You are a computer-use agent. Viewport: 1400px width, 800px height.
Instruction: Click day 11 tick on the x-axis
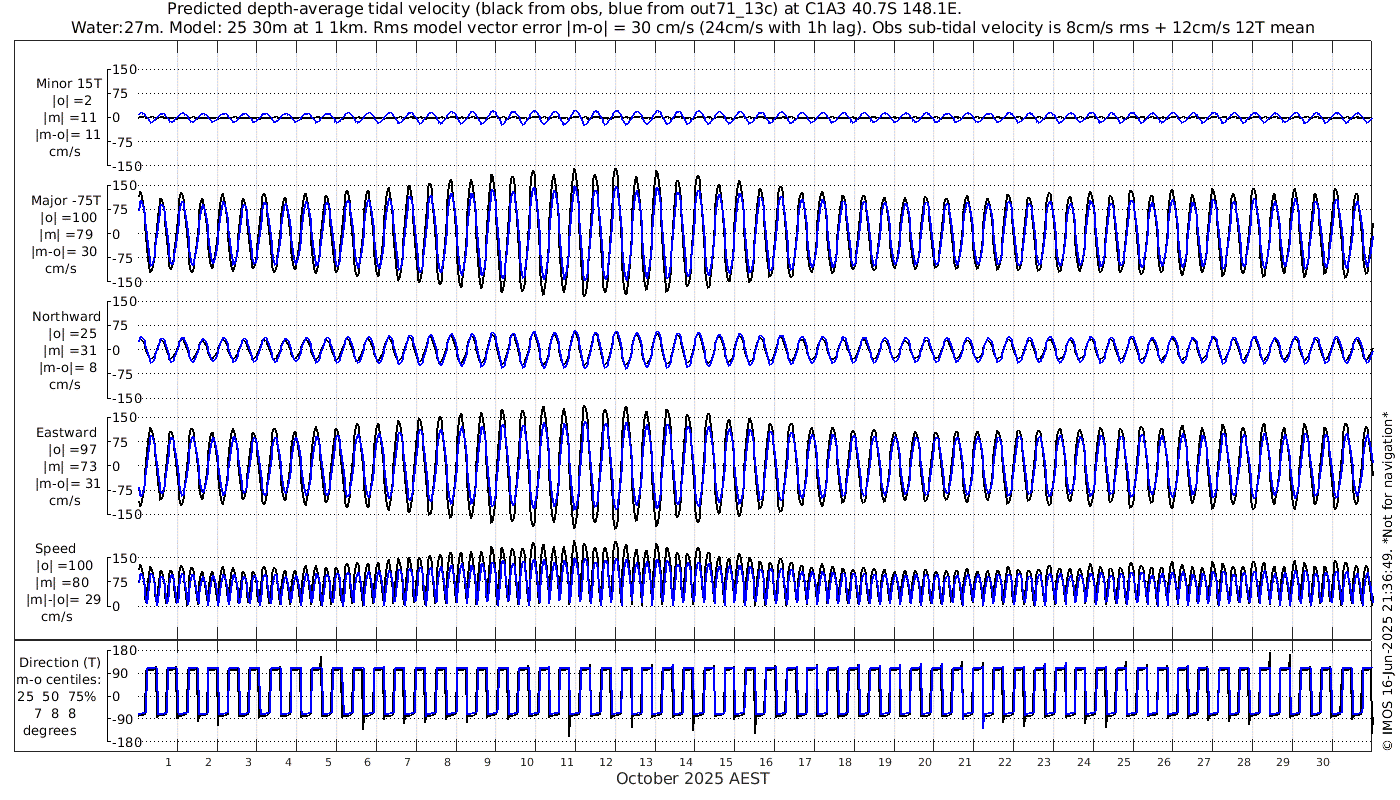coord(566,762)
